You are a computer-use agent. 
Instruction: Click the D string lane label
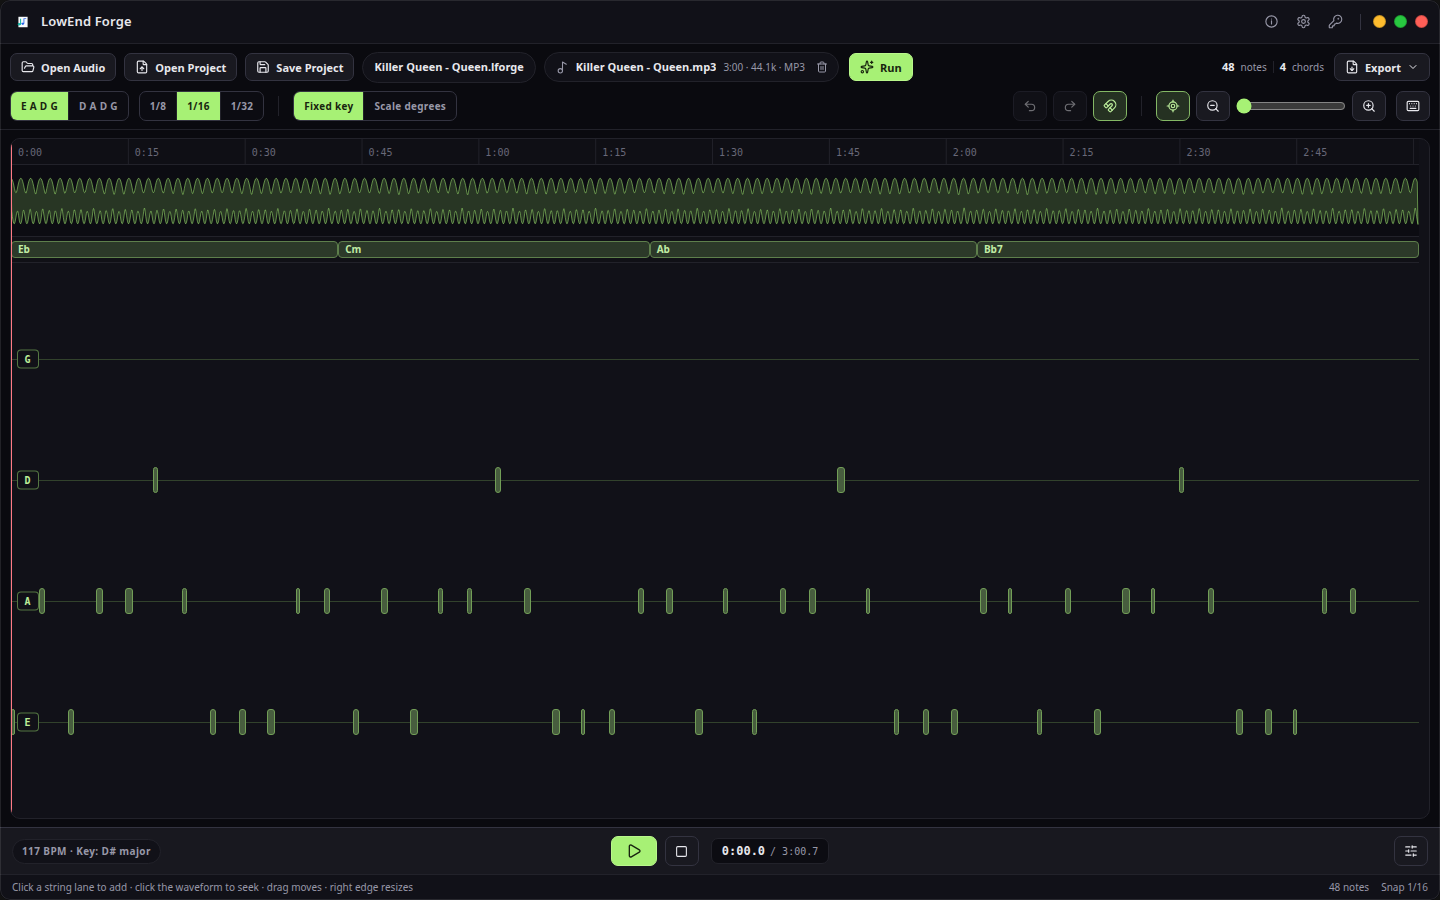tap(28, 480)
